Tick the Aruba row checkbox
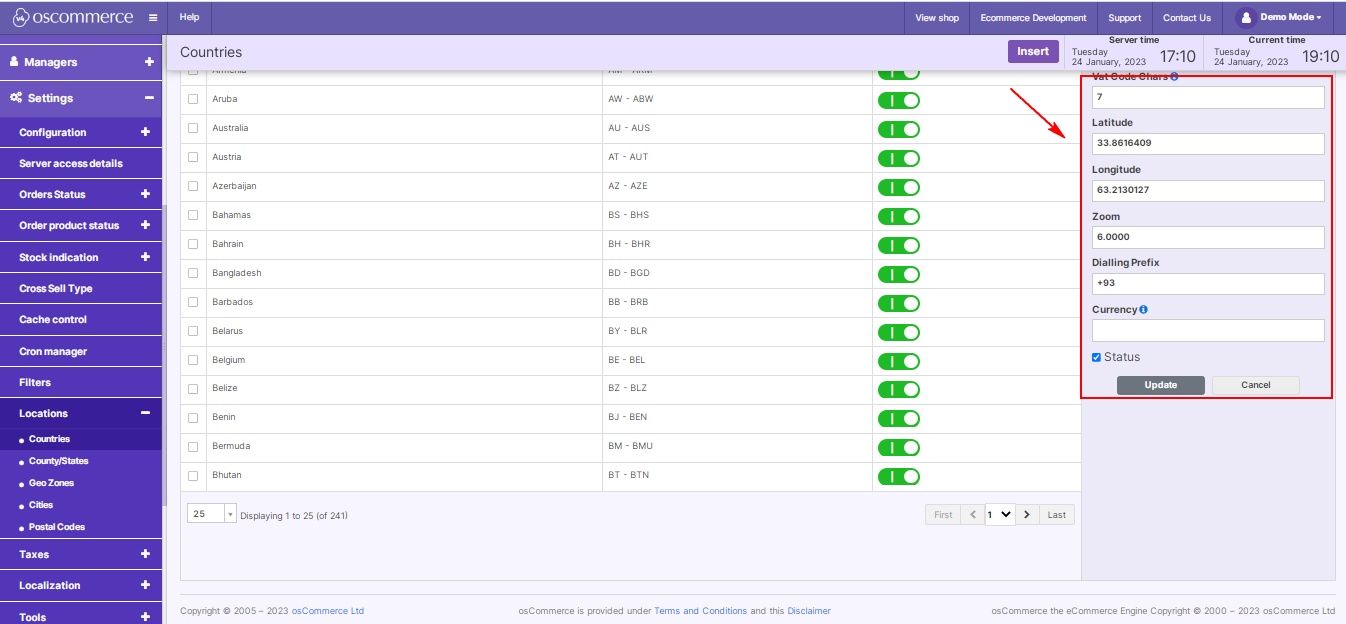The image size is (1346, 624). pyautogui.click(x=193, y=100)
